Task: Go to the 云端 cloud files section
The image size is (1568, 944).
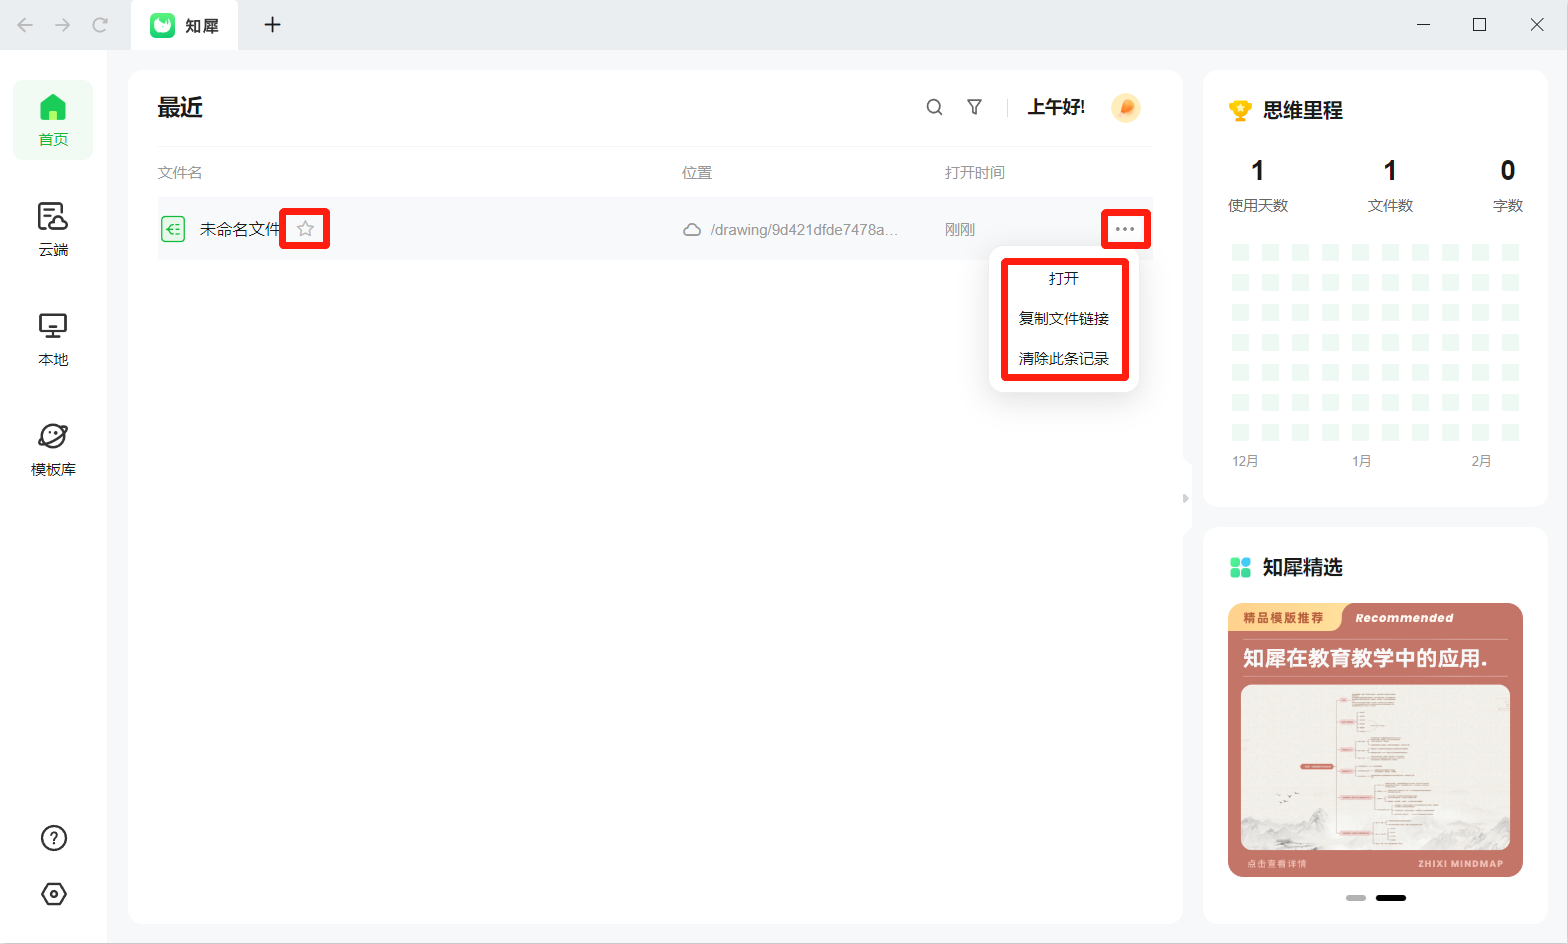Action: click(x=53, y=230)
